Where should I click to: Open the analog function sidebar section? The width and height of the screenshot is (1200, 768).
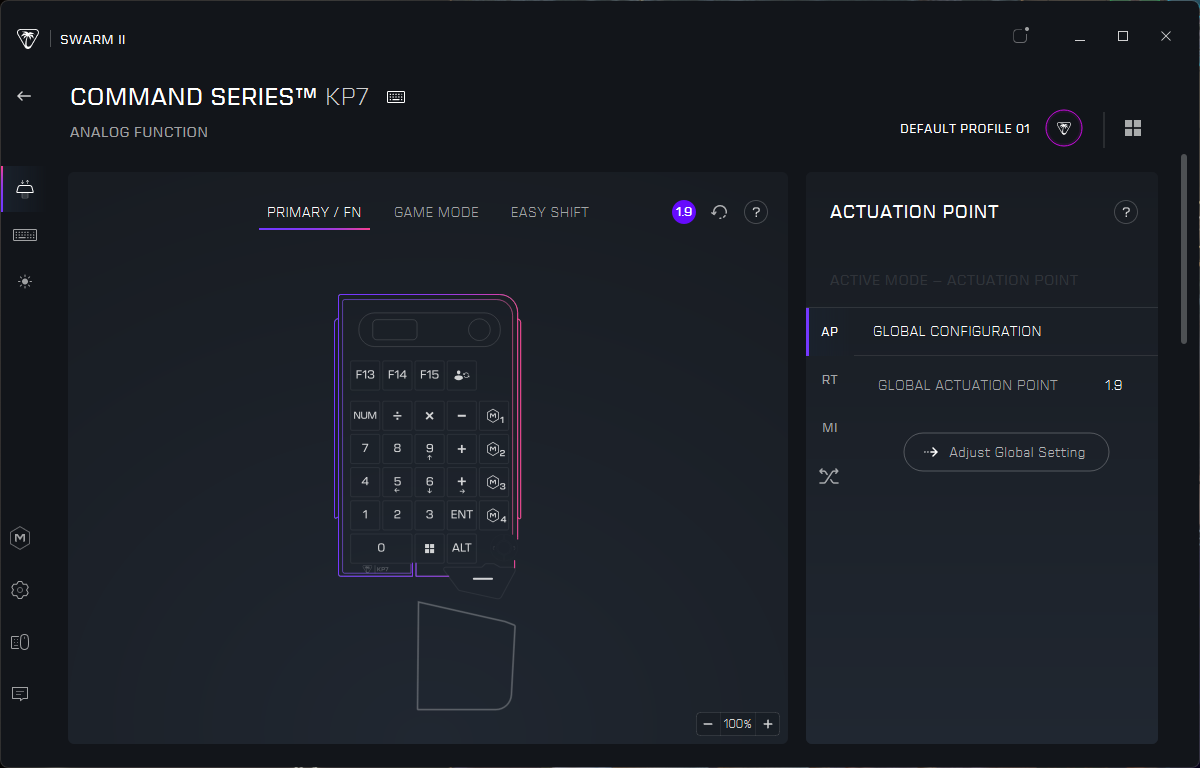[24, 189]
